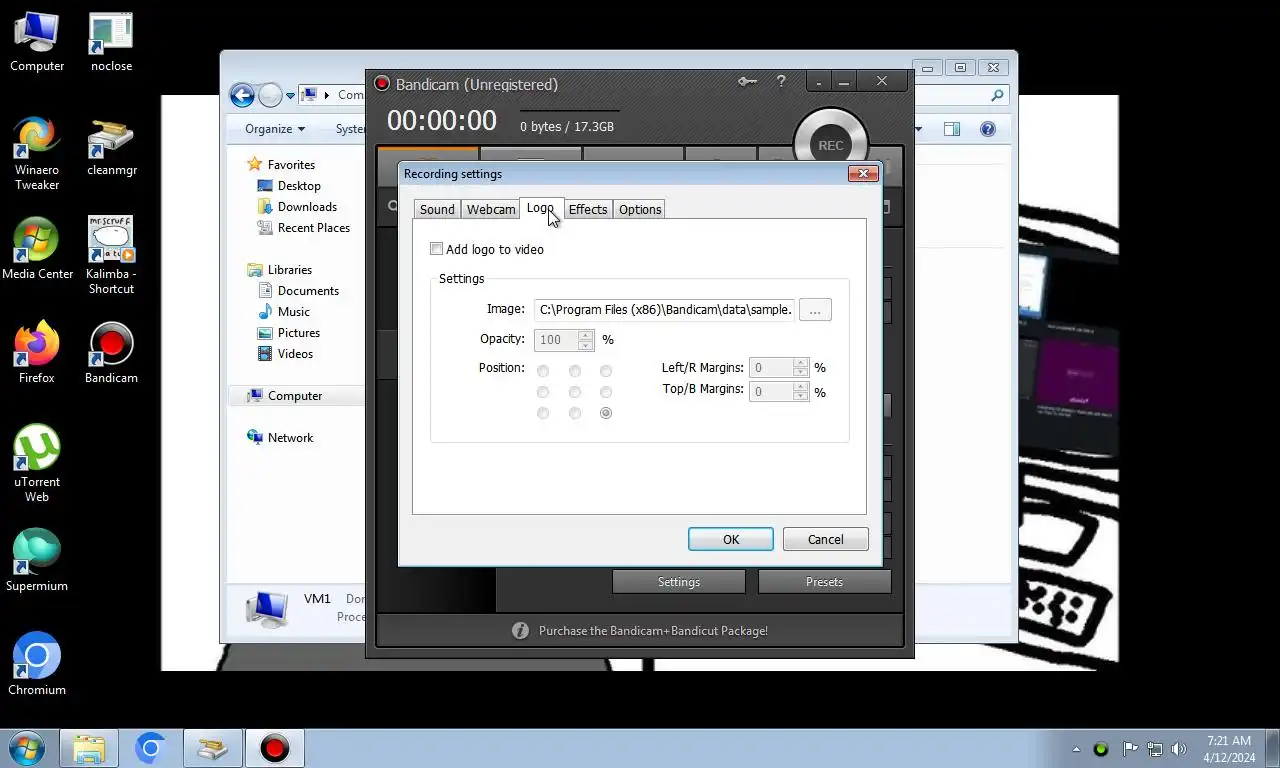
Task: Click the Bandicam Settings button
Action: coord(679,582)
